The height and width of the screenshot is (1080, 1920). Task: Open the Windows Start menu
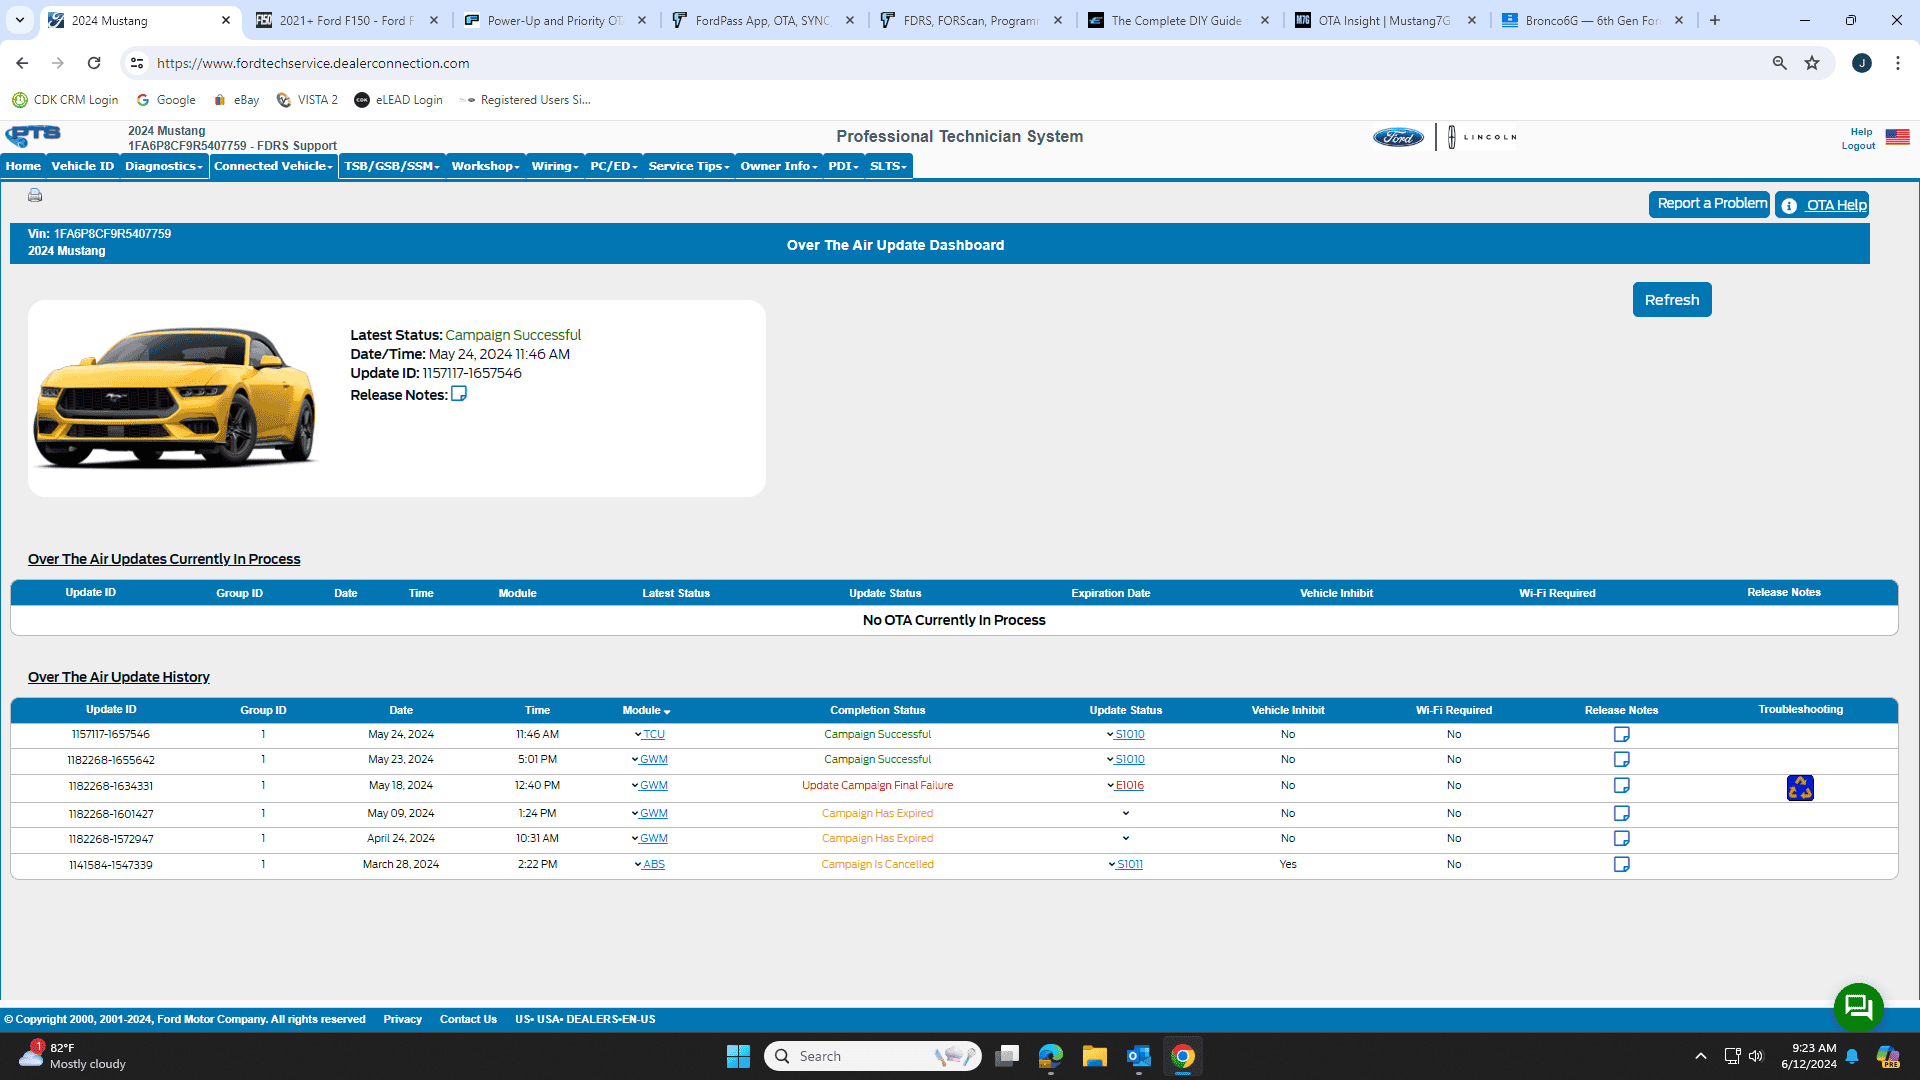click(x=738, y=1056)
